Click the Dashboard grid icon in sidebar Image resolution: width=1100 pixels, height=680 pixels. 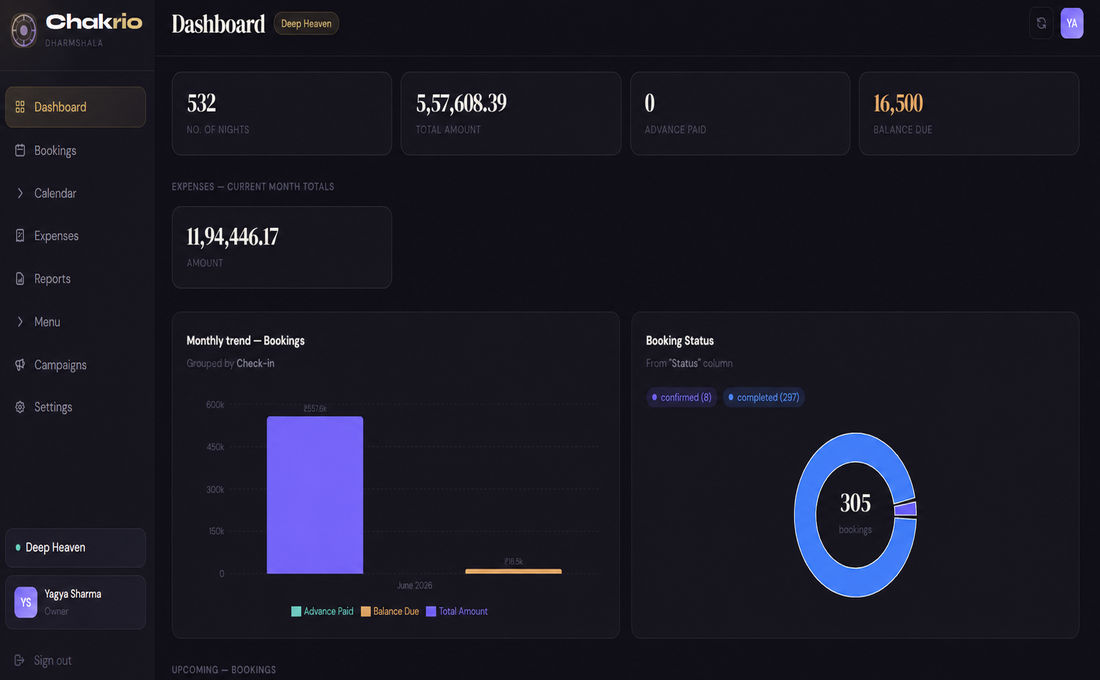pyautogui.click(x=20, y=107)
